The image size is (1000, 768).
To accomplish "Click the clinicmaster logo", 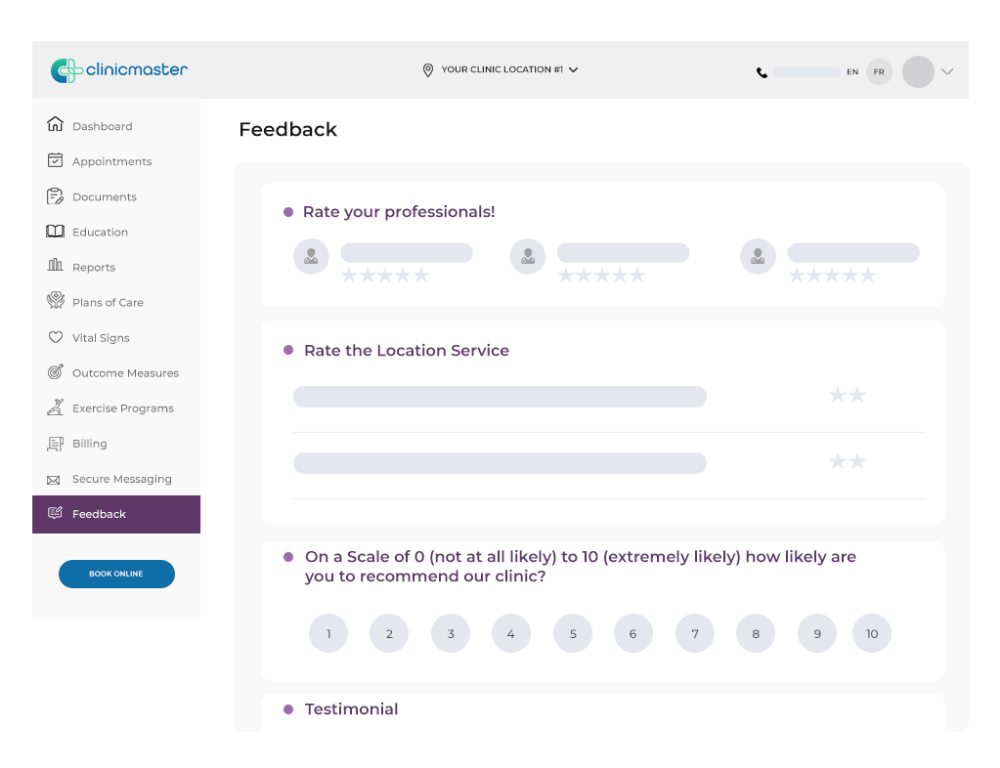I will tap(118, 70).
